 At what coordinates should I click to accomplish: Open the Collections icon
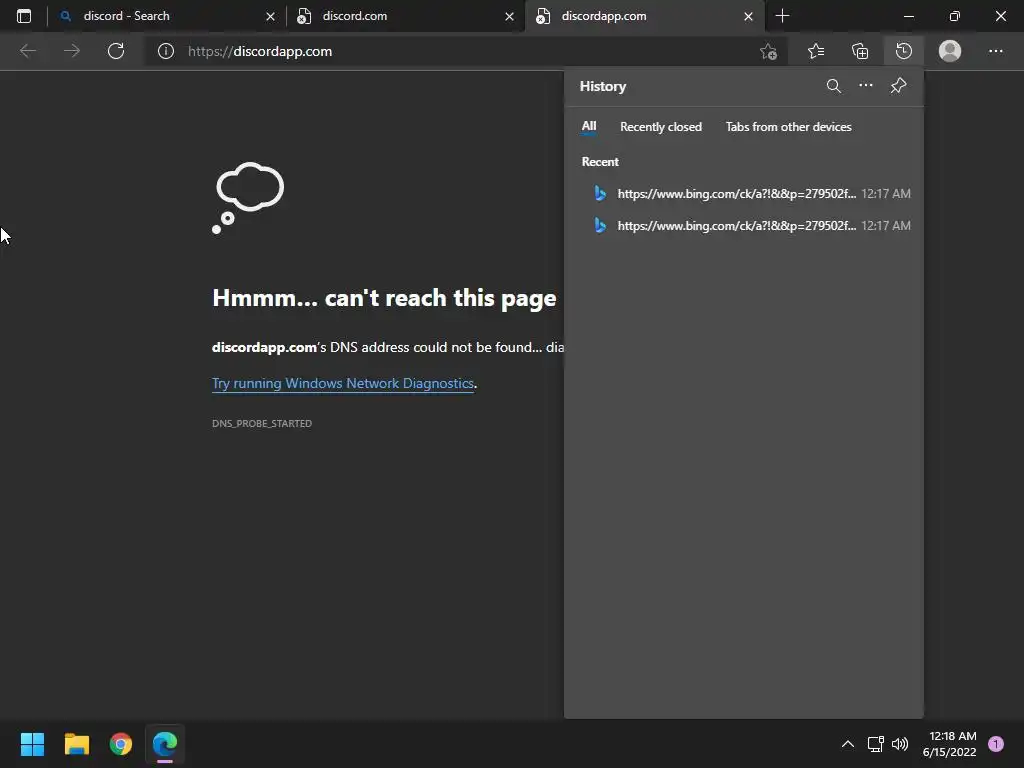tap(860, 51)
